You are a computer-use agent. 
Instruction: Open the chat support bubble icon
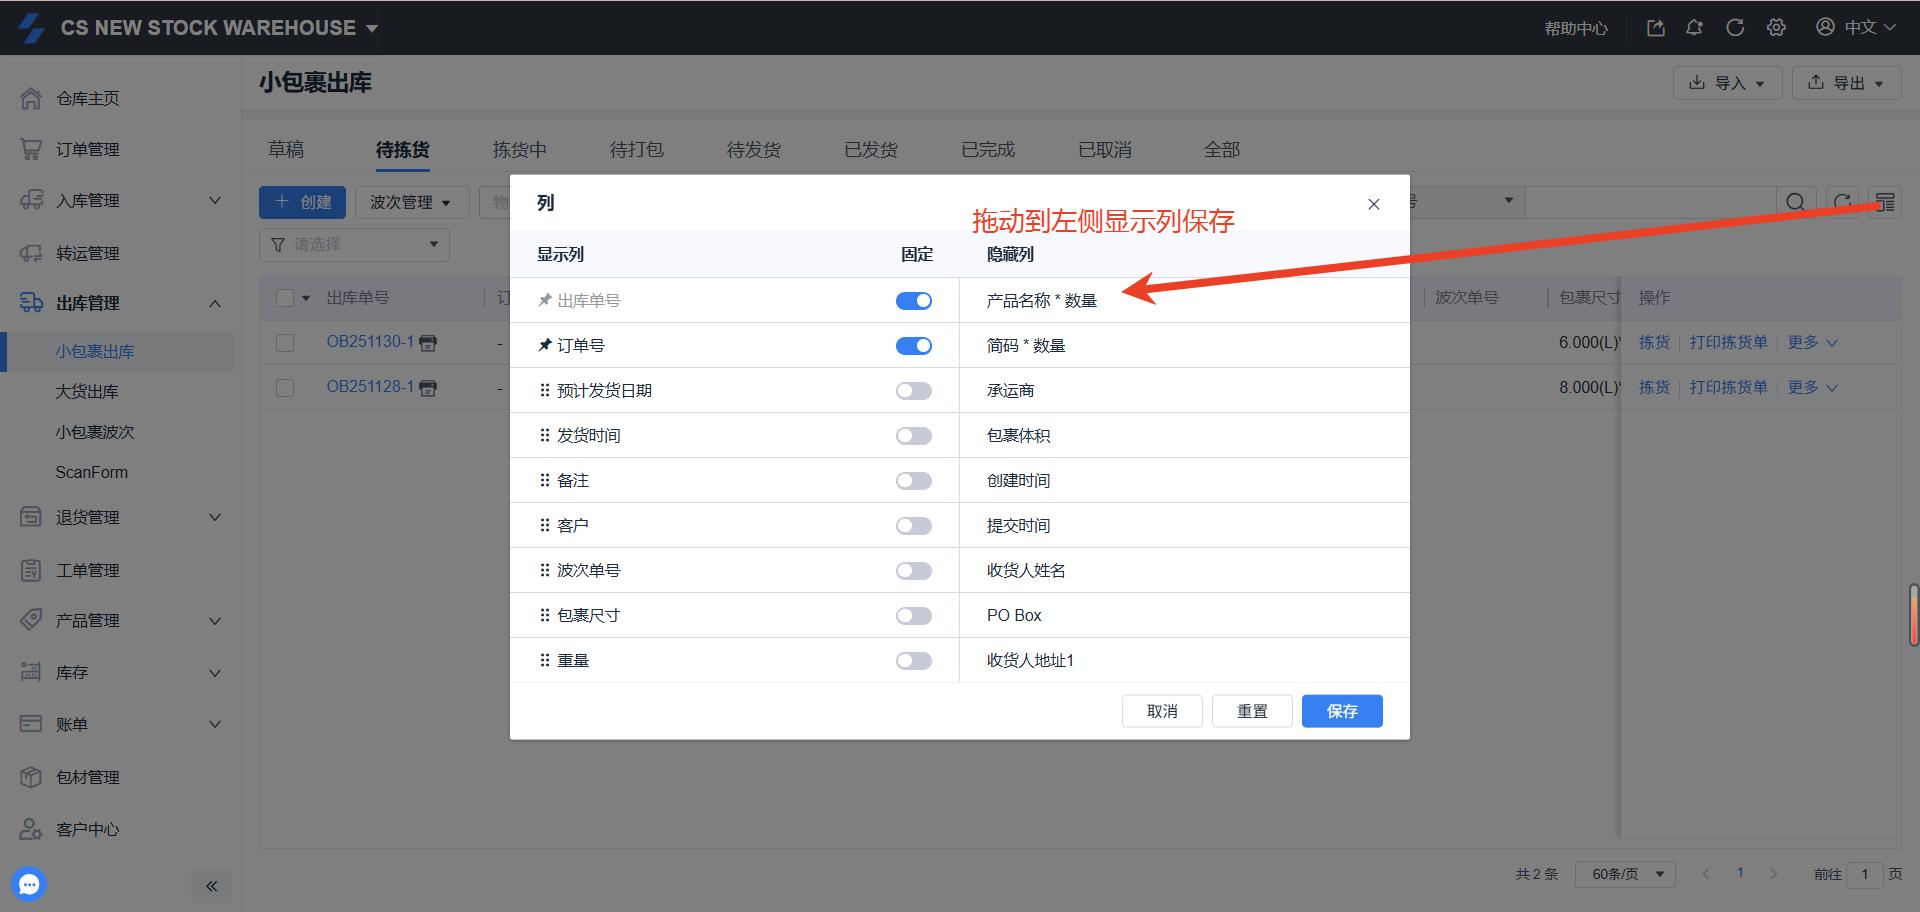coord(29,884)
